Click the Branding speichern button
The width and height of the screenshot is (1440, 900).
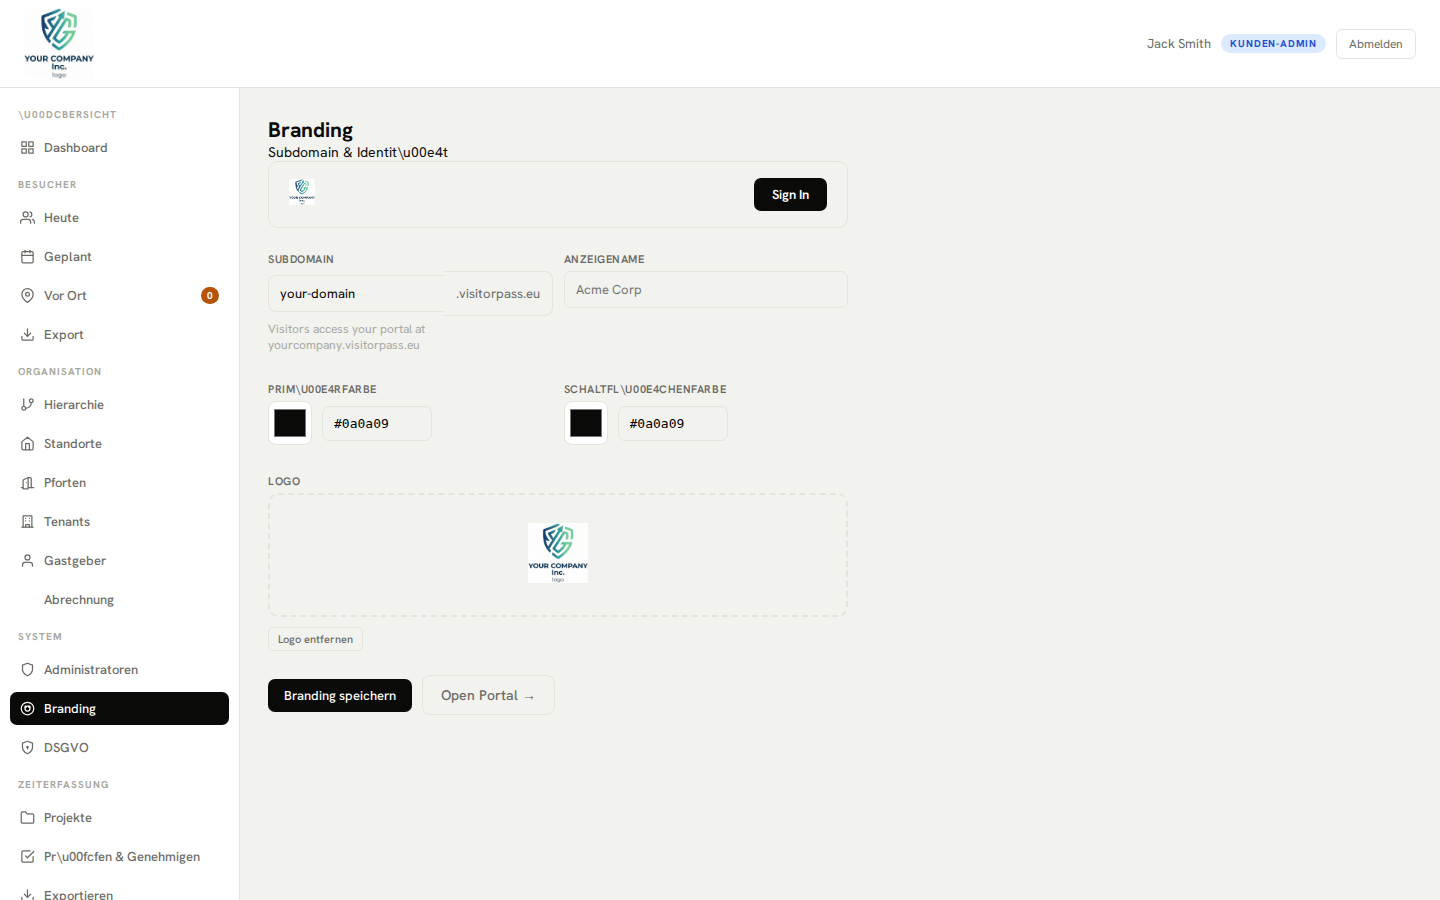tap(339, 695)
